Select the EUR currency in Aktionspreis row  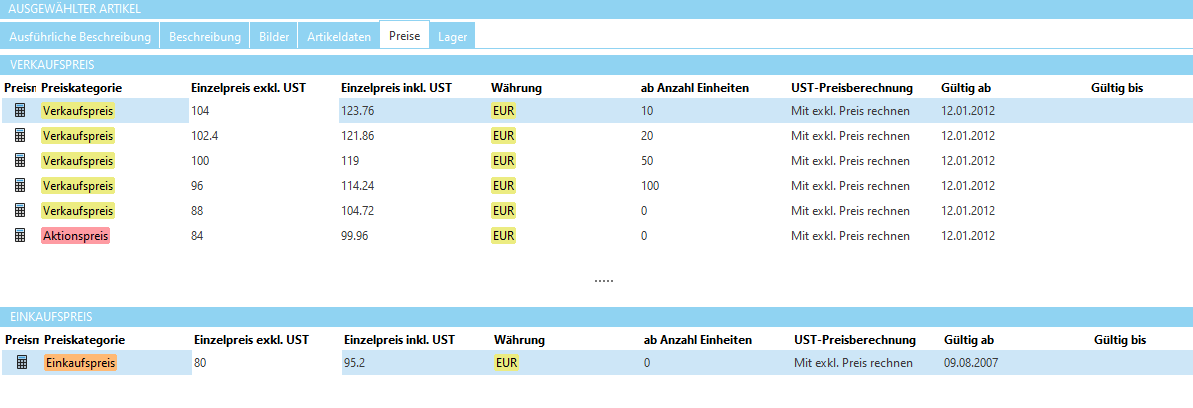(x=503, y=236)
